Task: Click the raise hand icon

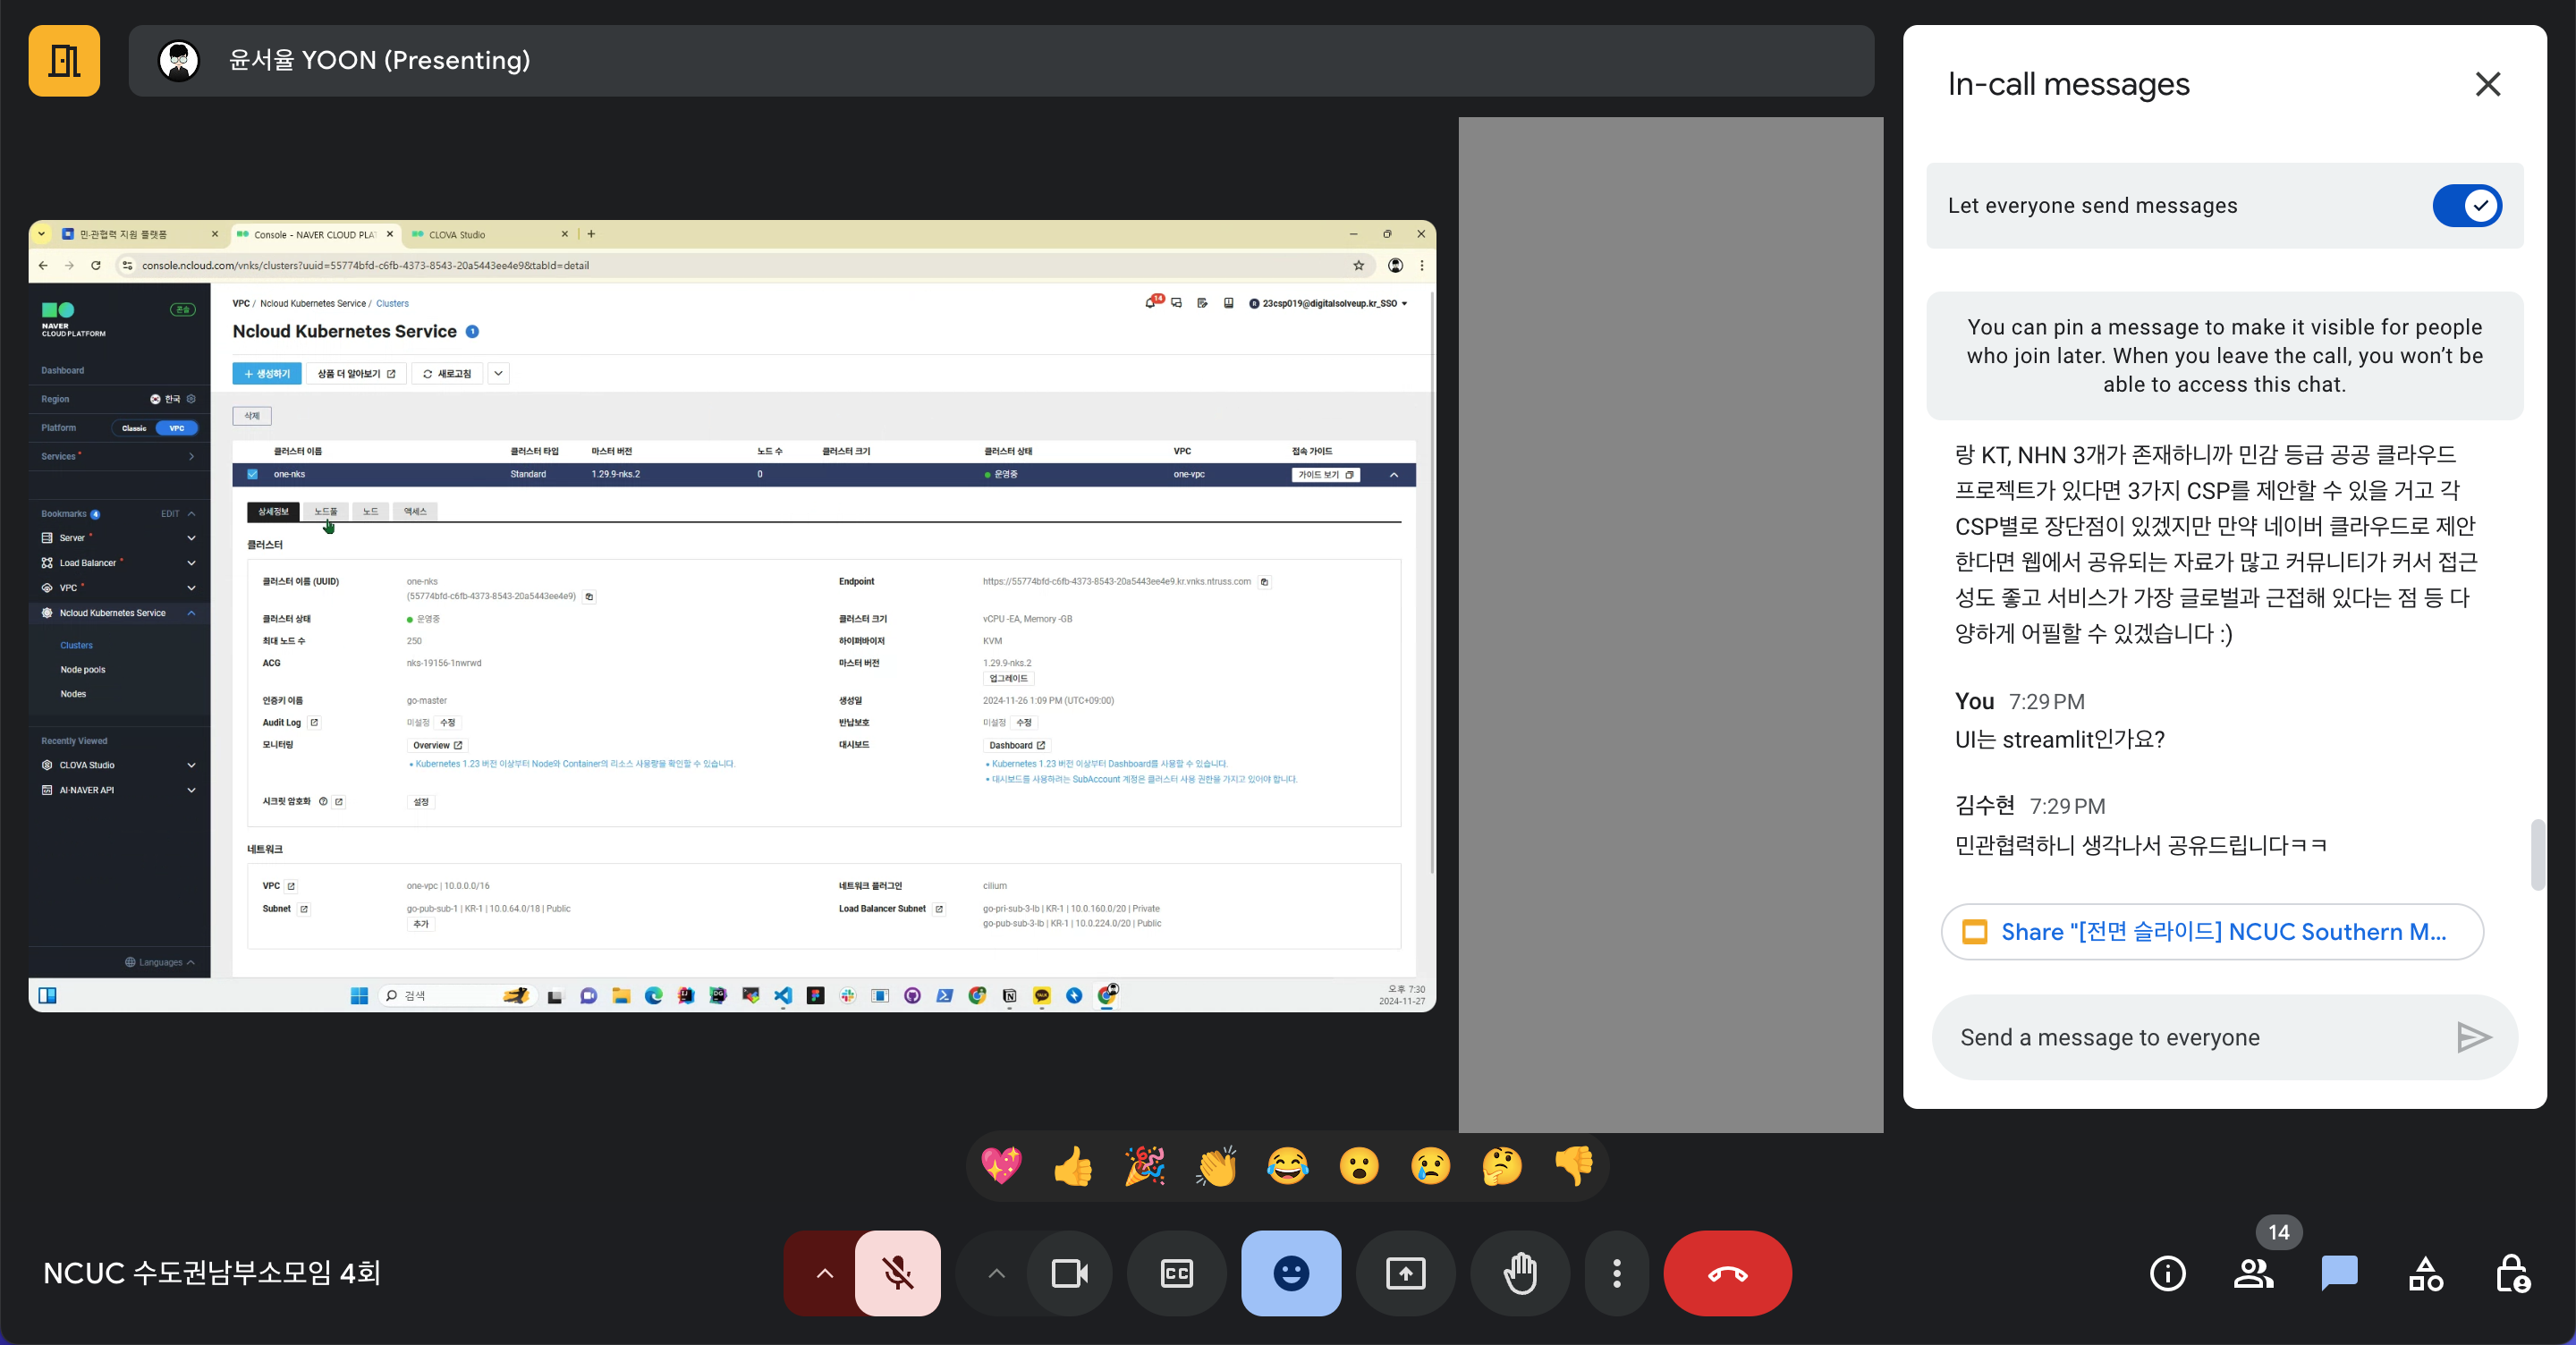Action: [x=1520, y=1273]
